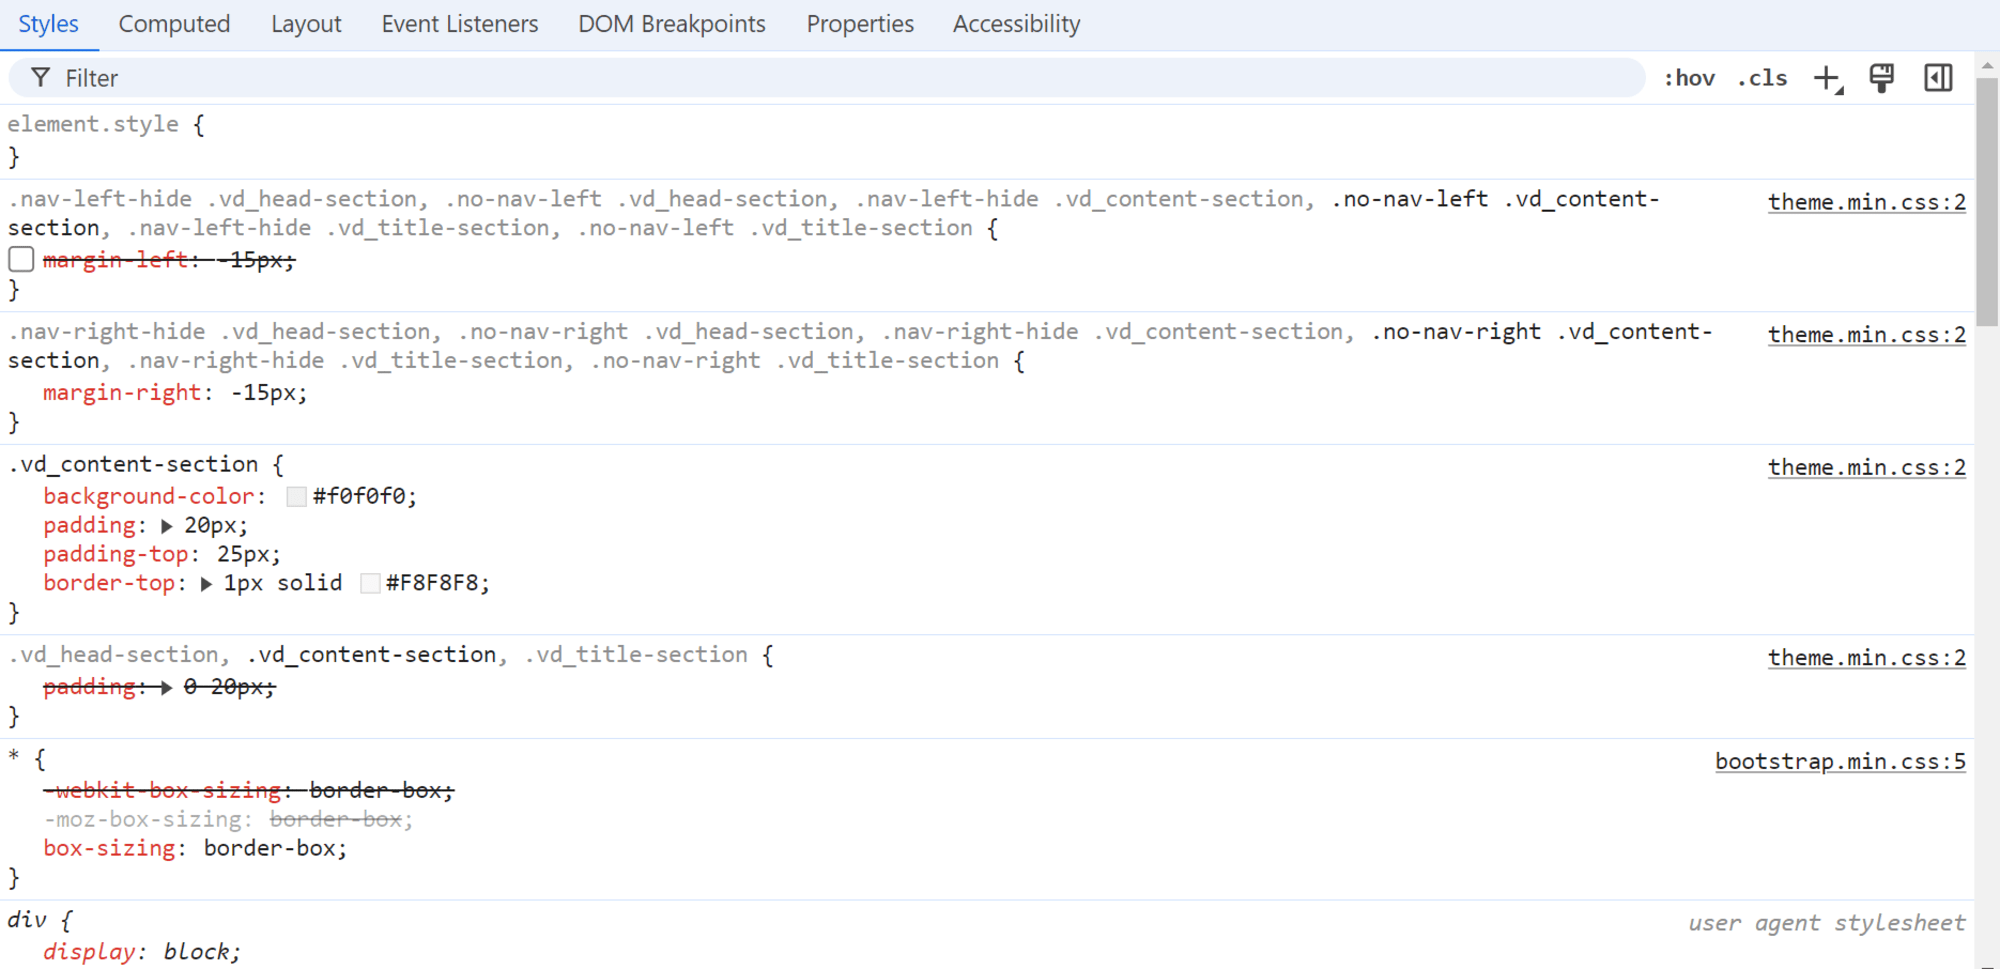Open the element classes editor with .cls icon
The height and width of the screenshot is (969, 2000).
[1762, 77]
